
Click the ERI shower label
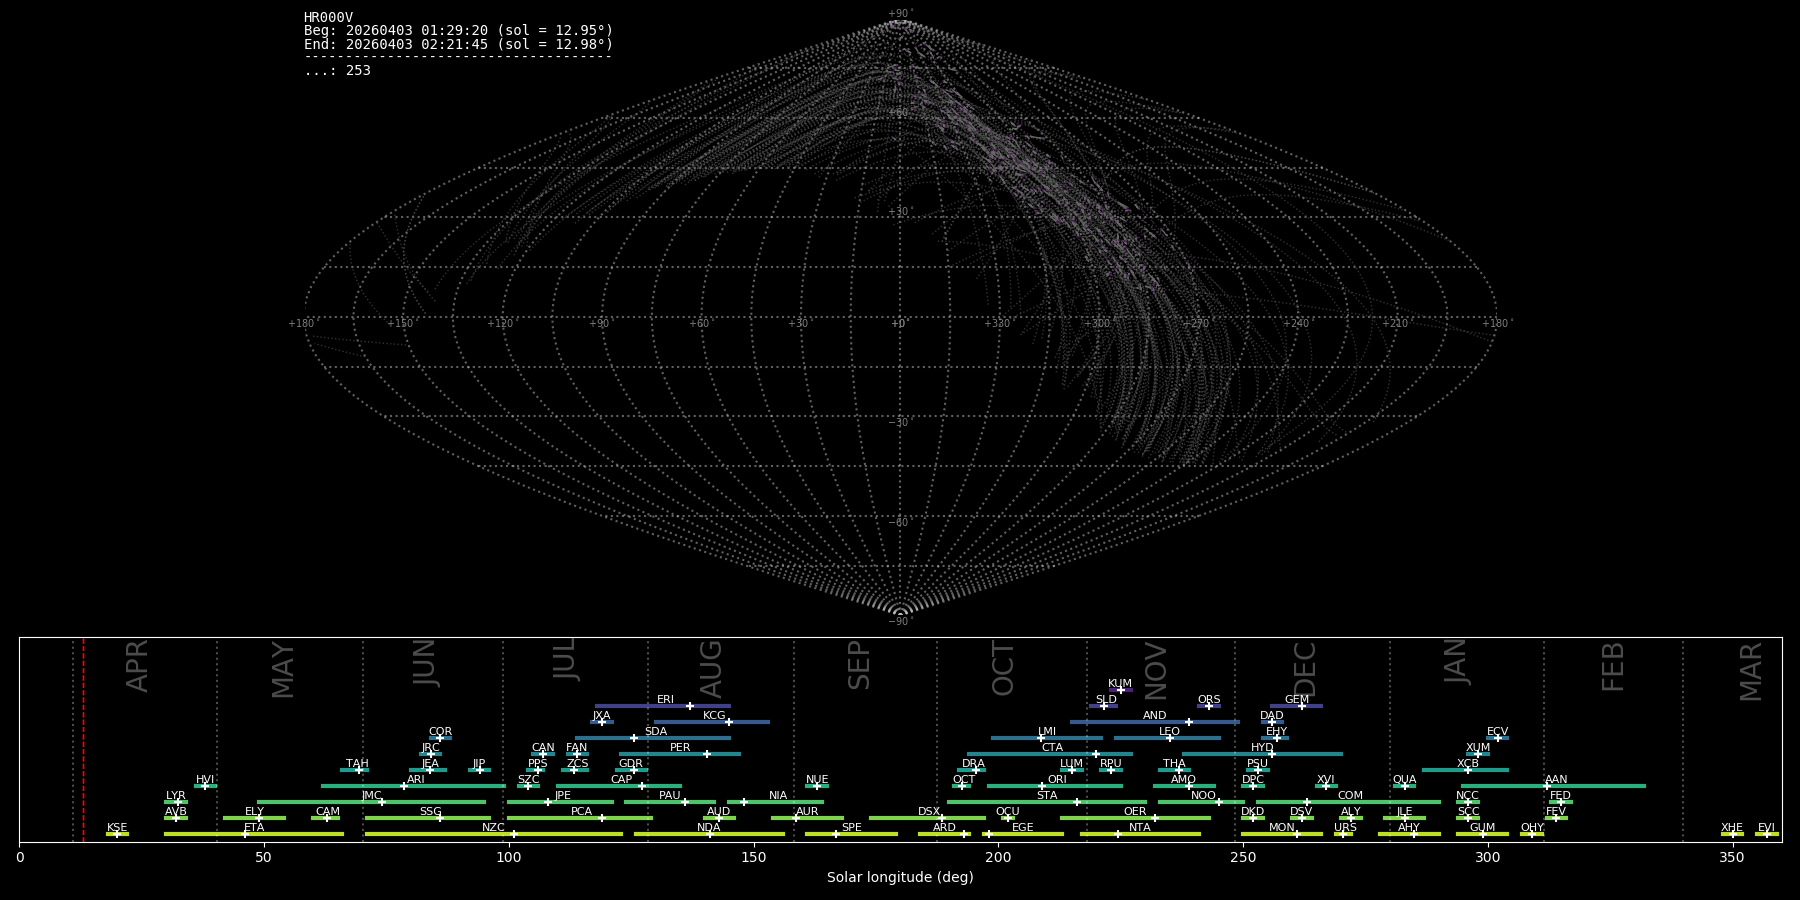[665, 699]
